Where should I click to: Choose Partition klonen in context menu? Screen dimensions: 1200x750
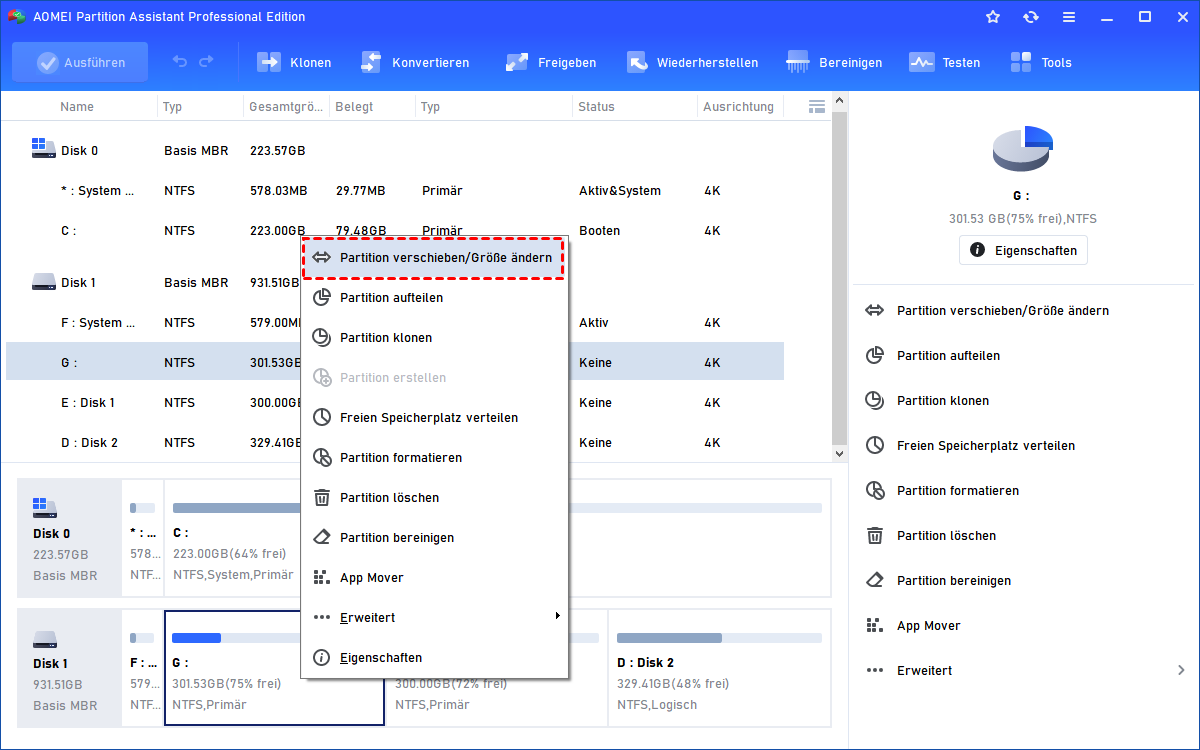click(x=434, y=338)
